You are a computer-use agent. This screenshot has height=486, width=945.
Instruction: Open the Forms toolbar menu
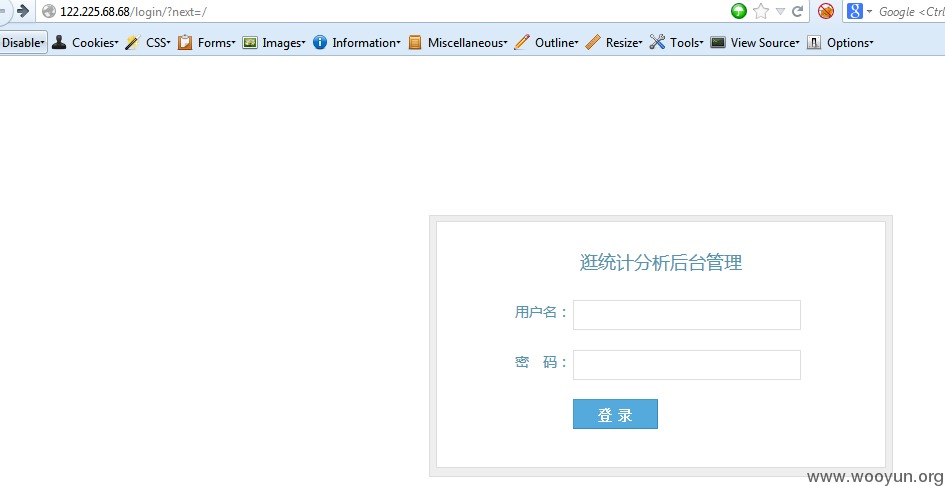click(x=216, y=43)
